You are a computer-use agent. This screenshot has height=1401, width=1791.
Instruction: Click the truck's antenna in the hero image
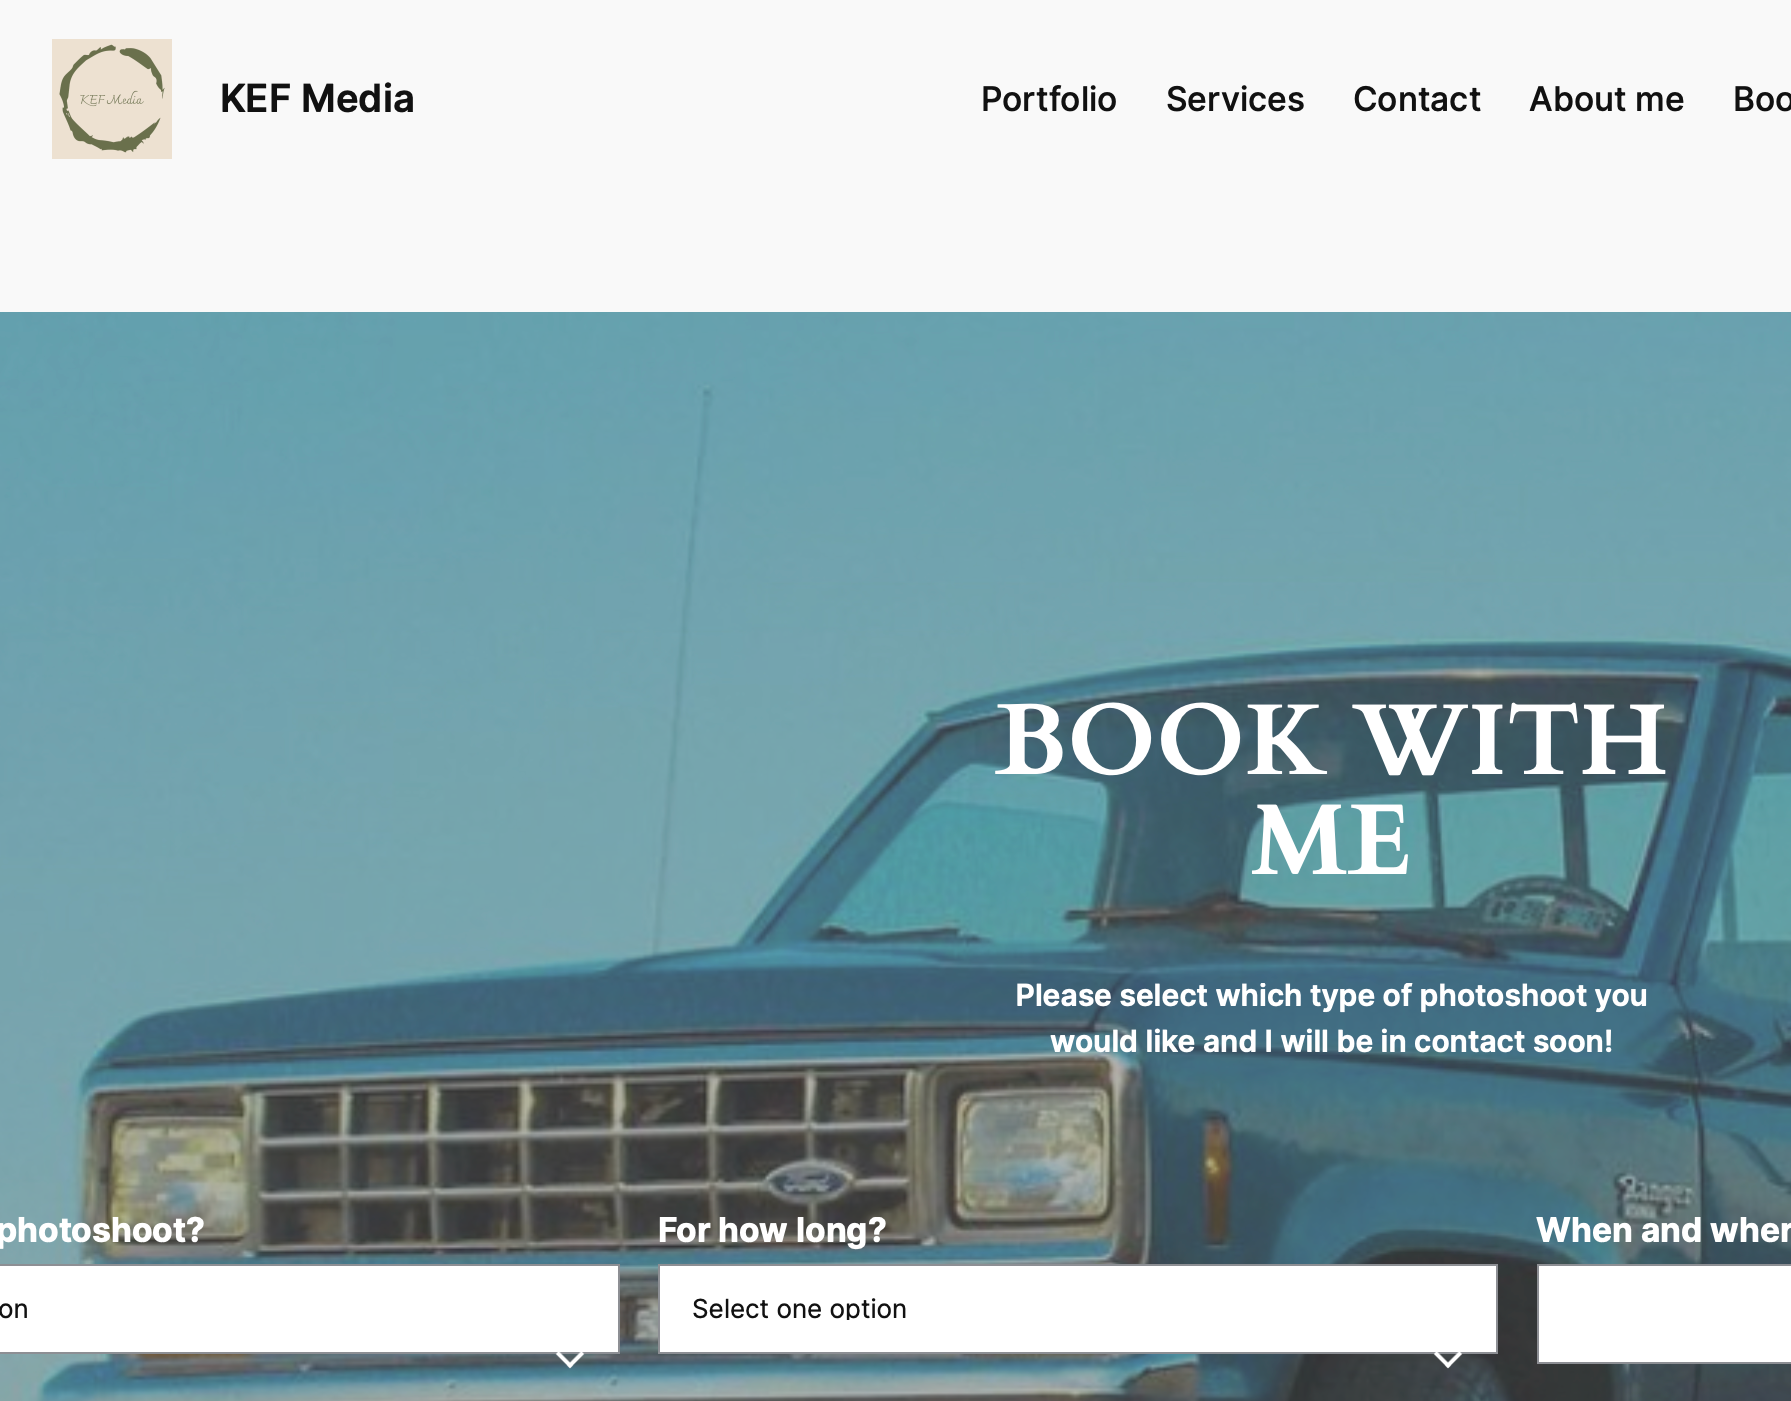point(681,670)
